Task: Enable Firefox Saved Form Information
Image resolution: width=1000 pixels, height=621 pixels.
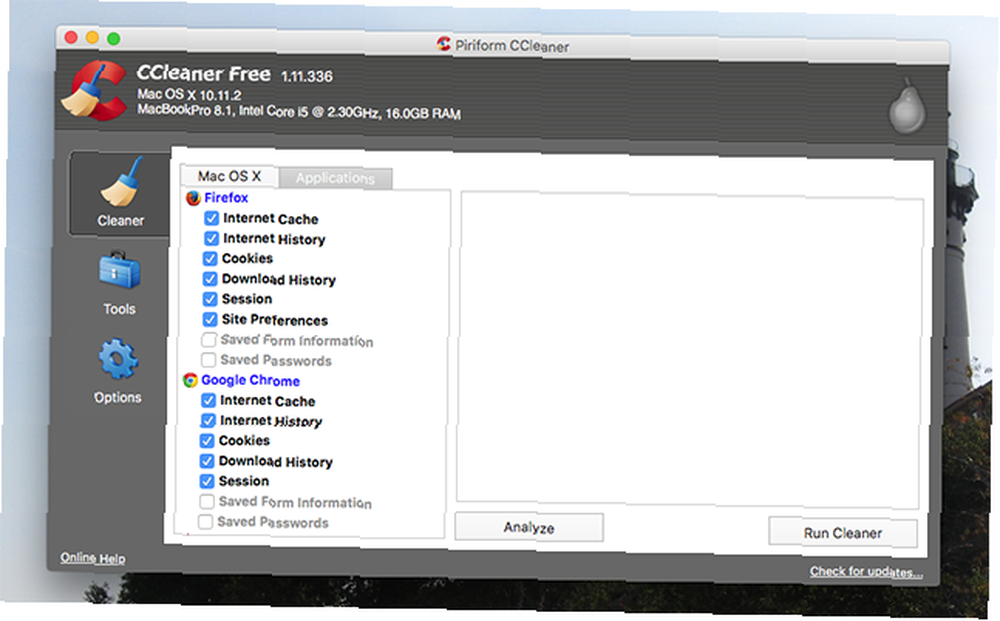Action: tap(209, 340)
